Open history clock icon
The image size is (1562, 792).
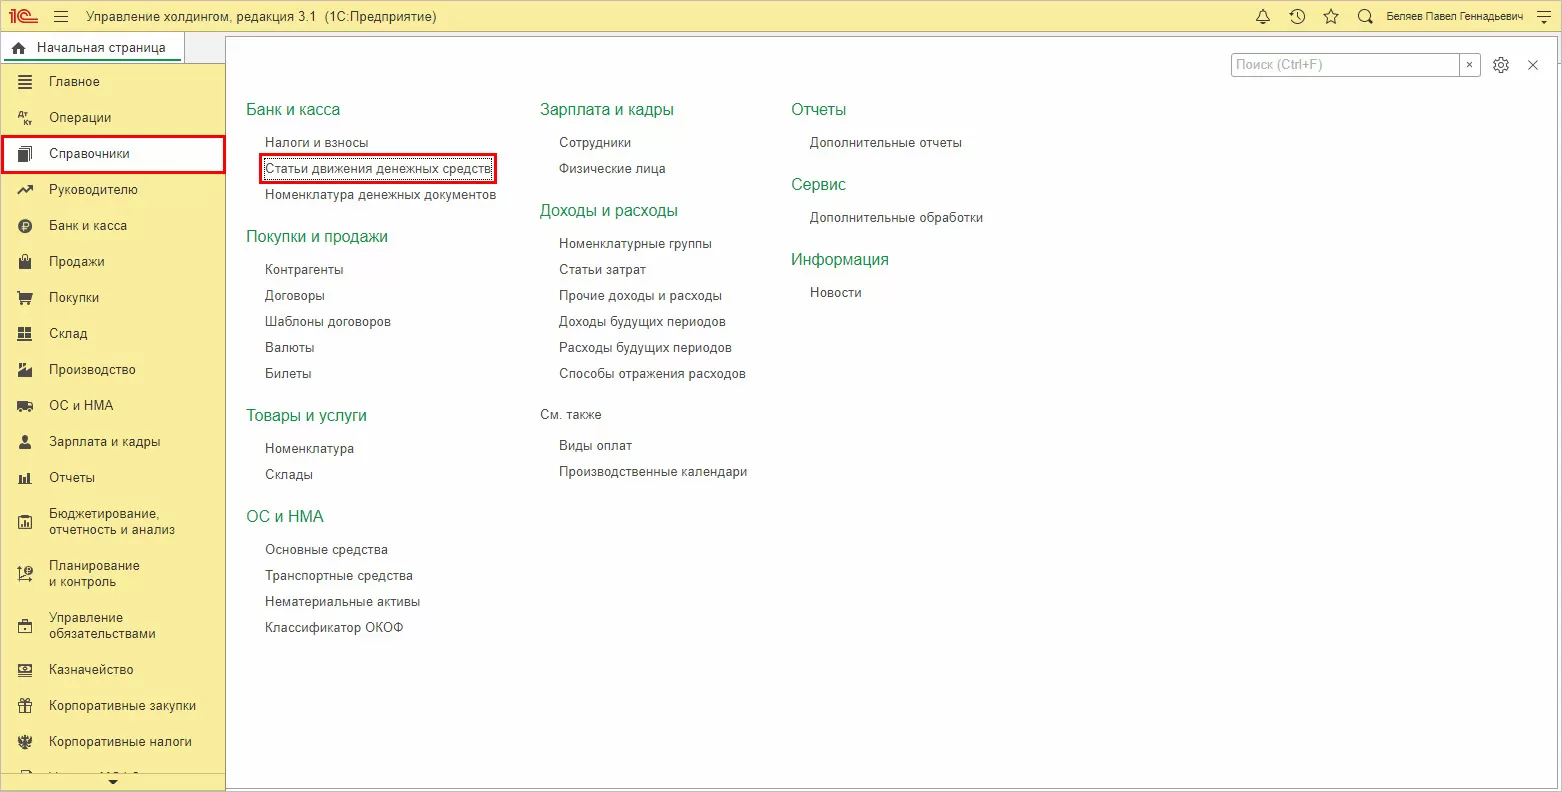pos(1297,16)
